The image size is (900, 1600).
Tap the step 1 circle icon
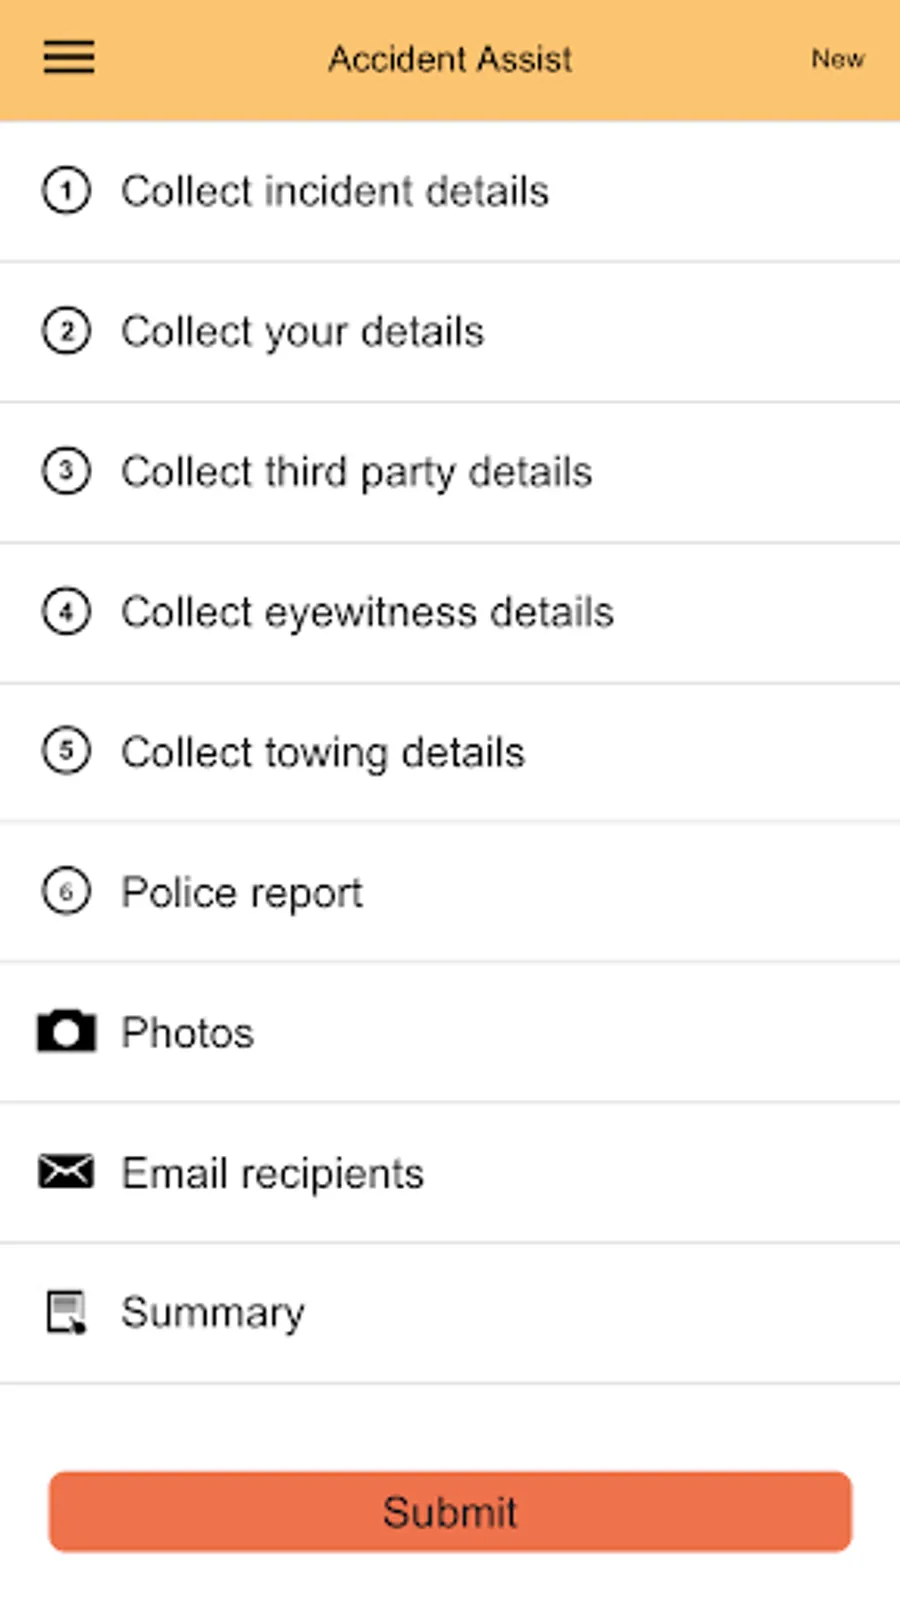(66, 191)
